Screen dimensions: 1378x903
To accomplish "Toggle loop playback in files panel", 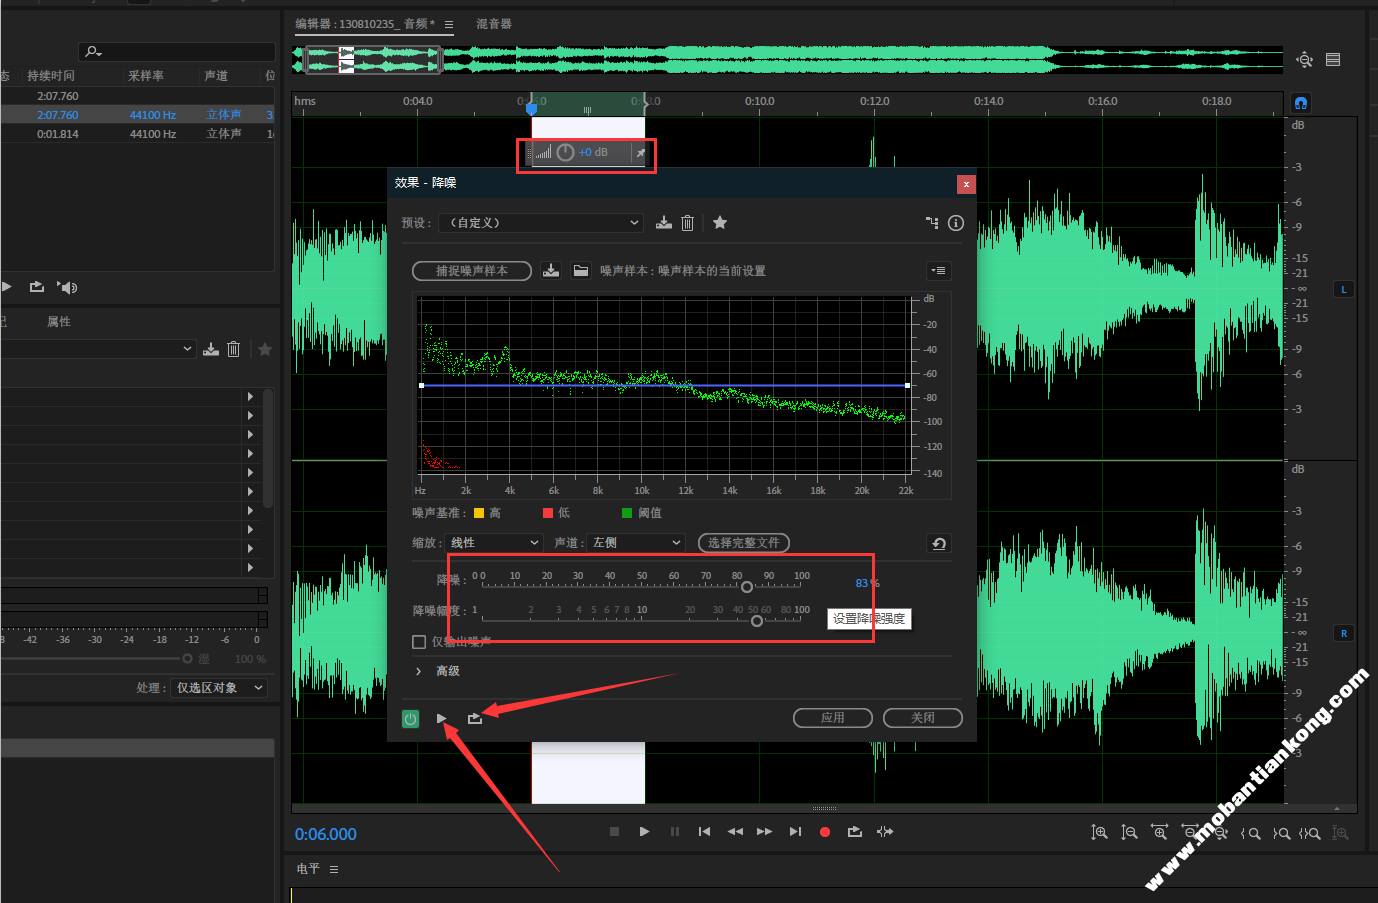I will [37, 287].
